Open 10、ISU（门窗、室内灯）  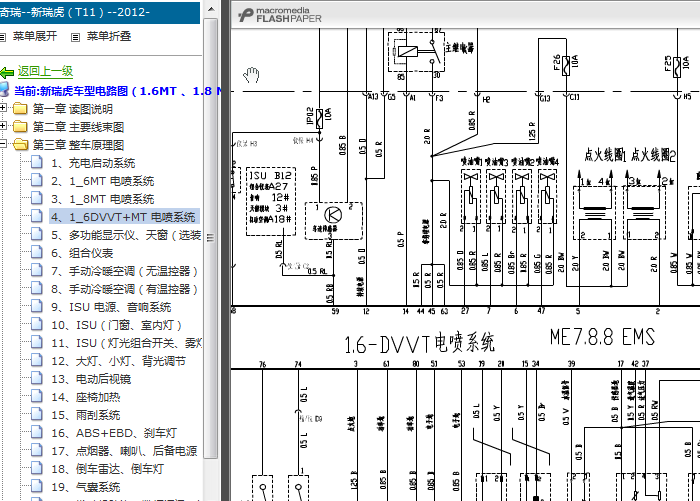[117, 325]
